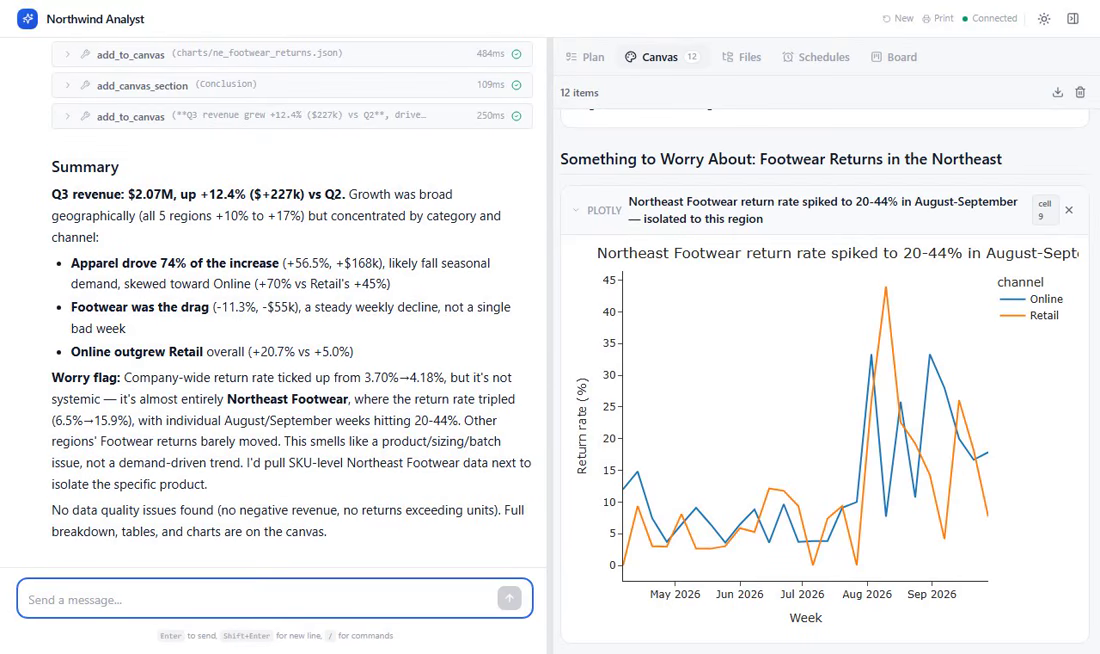Click 'Apparel drove 74% of the increase'

[x=175, y=263]
